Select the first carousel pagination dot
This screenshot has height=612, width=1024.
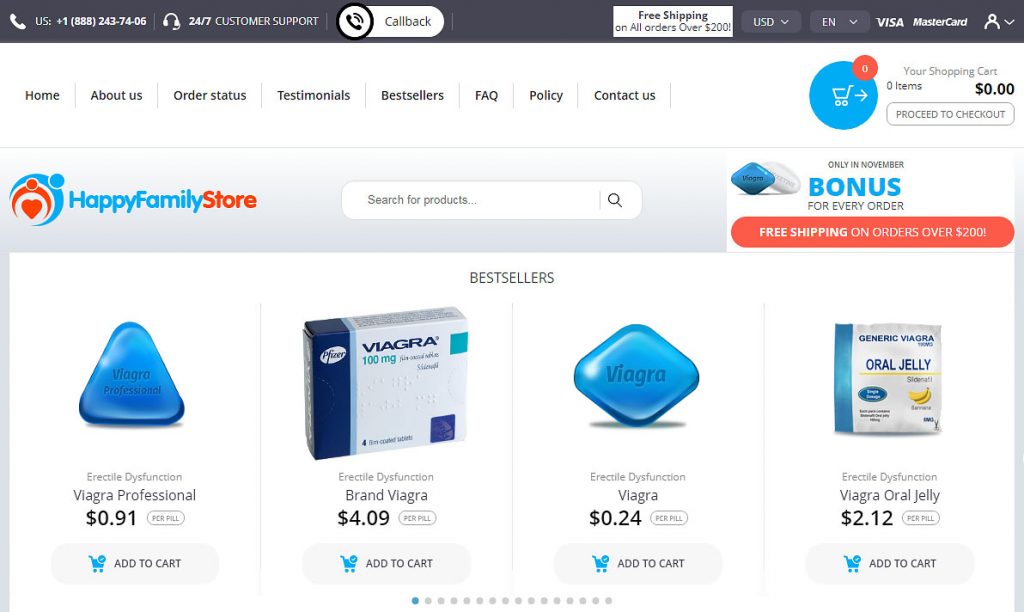415,600
